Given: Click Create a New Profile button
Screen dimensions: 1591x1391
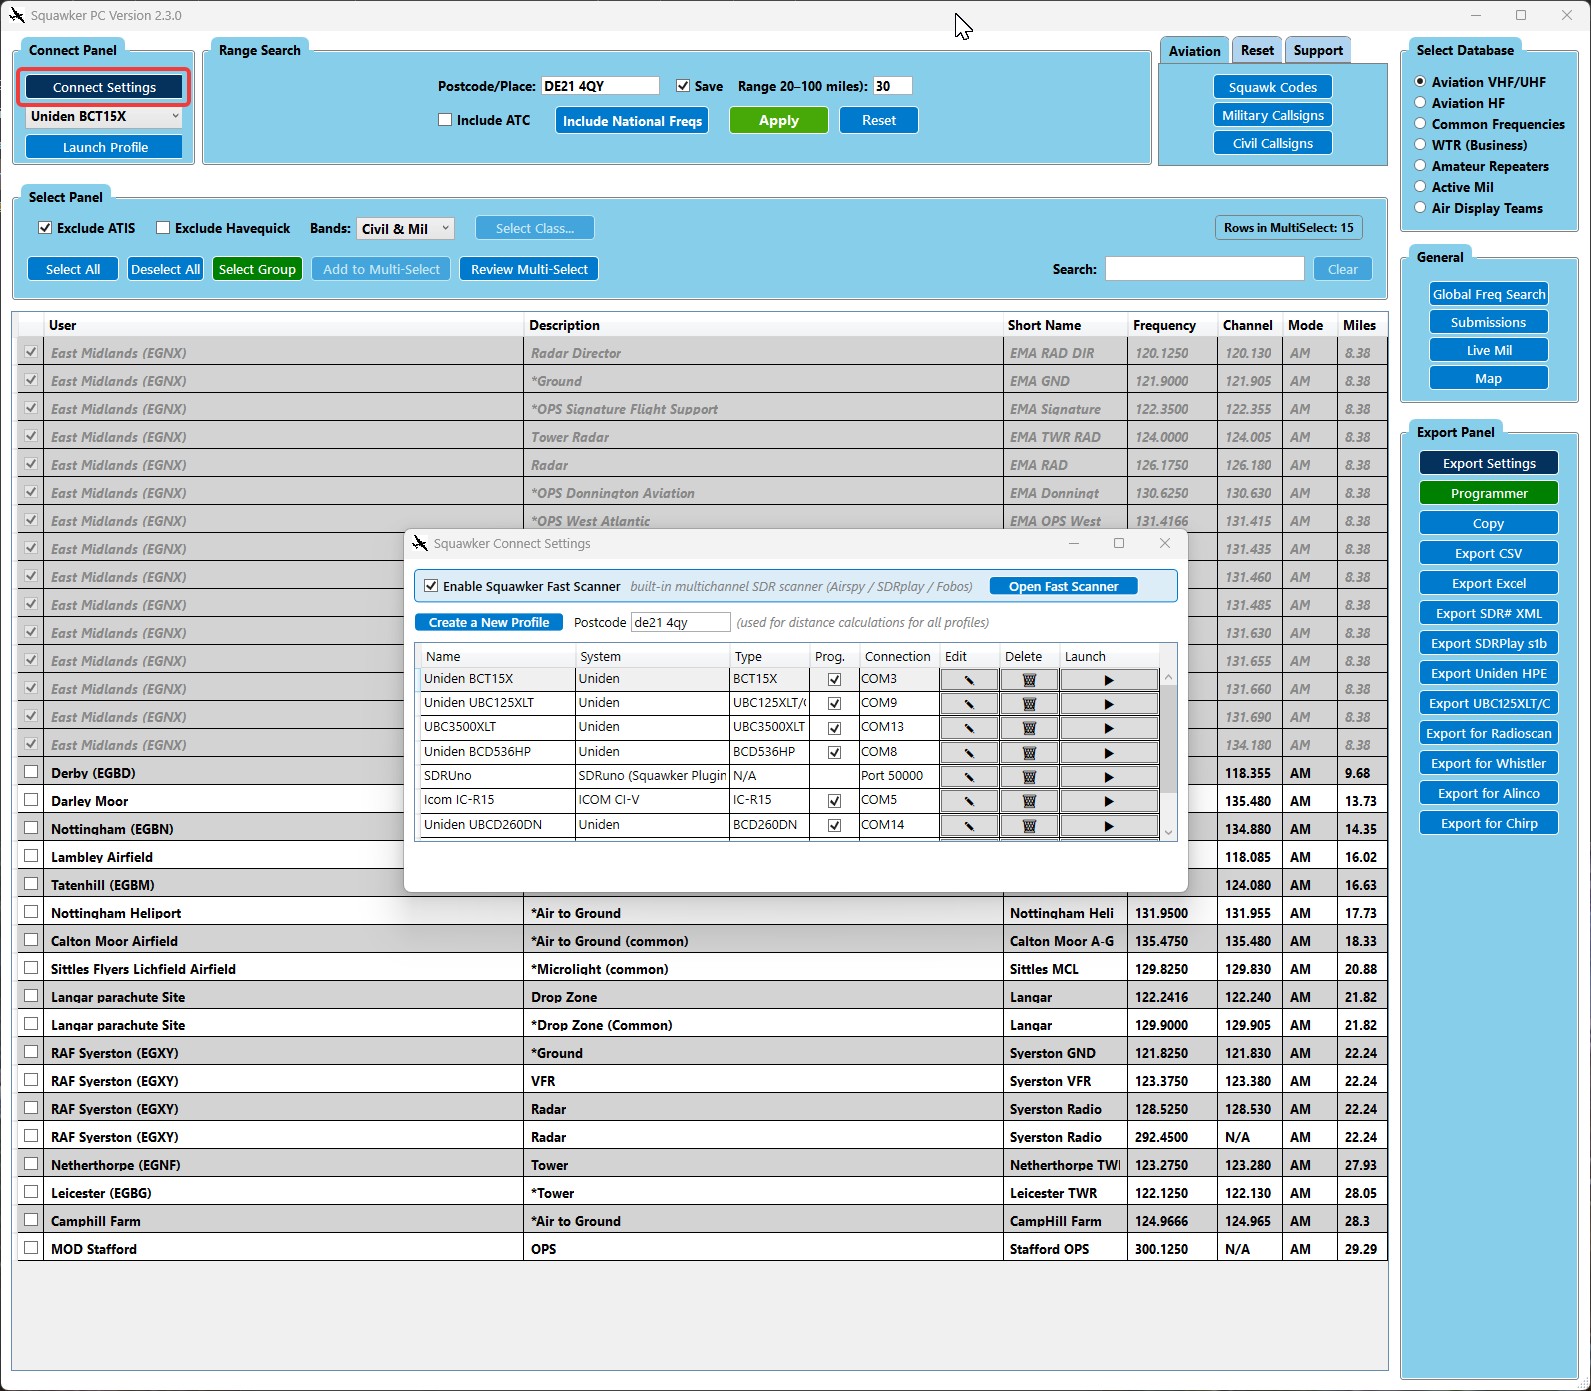Looking at the screenshot, I should click(489, 622).
